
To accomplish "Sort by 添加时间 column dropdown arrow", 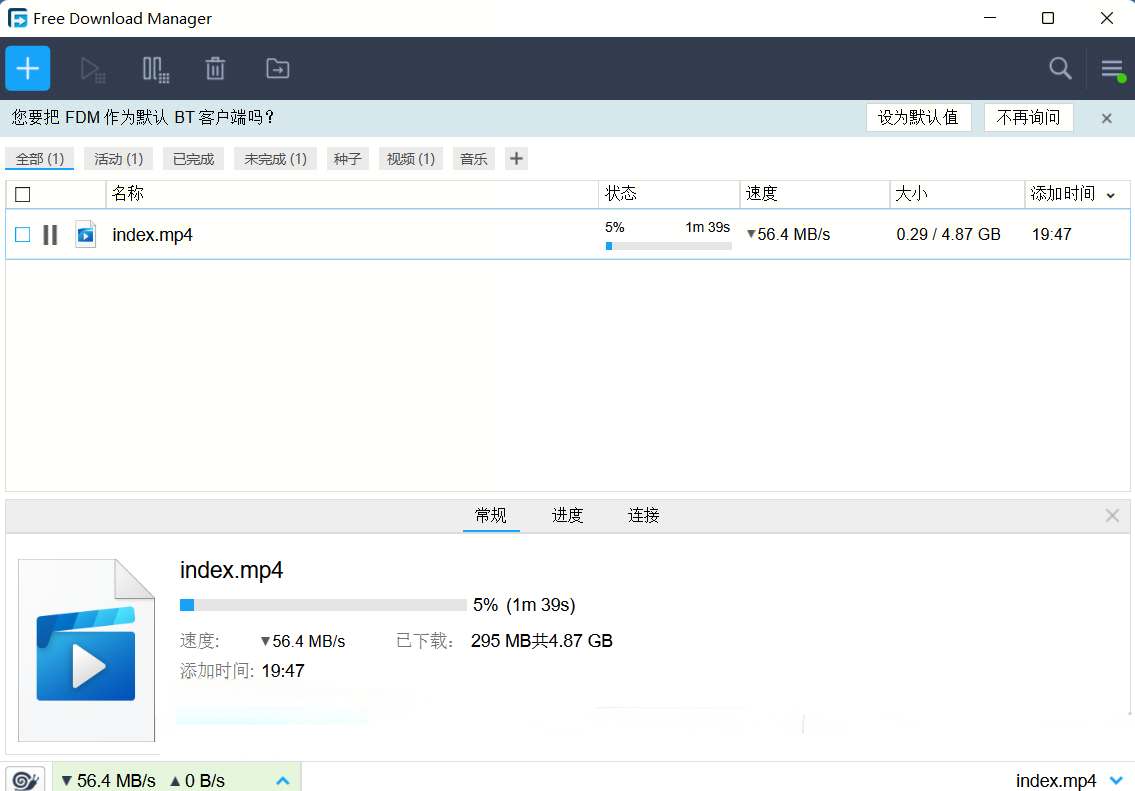I will click(x=1111, y=195).
